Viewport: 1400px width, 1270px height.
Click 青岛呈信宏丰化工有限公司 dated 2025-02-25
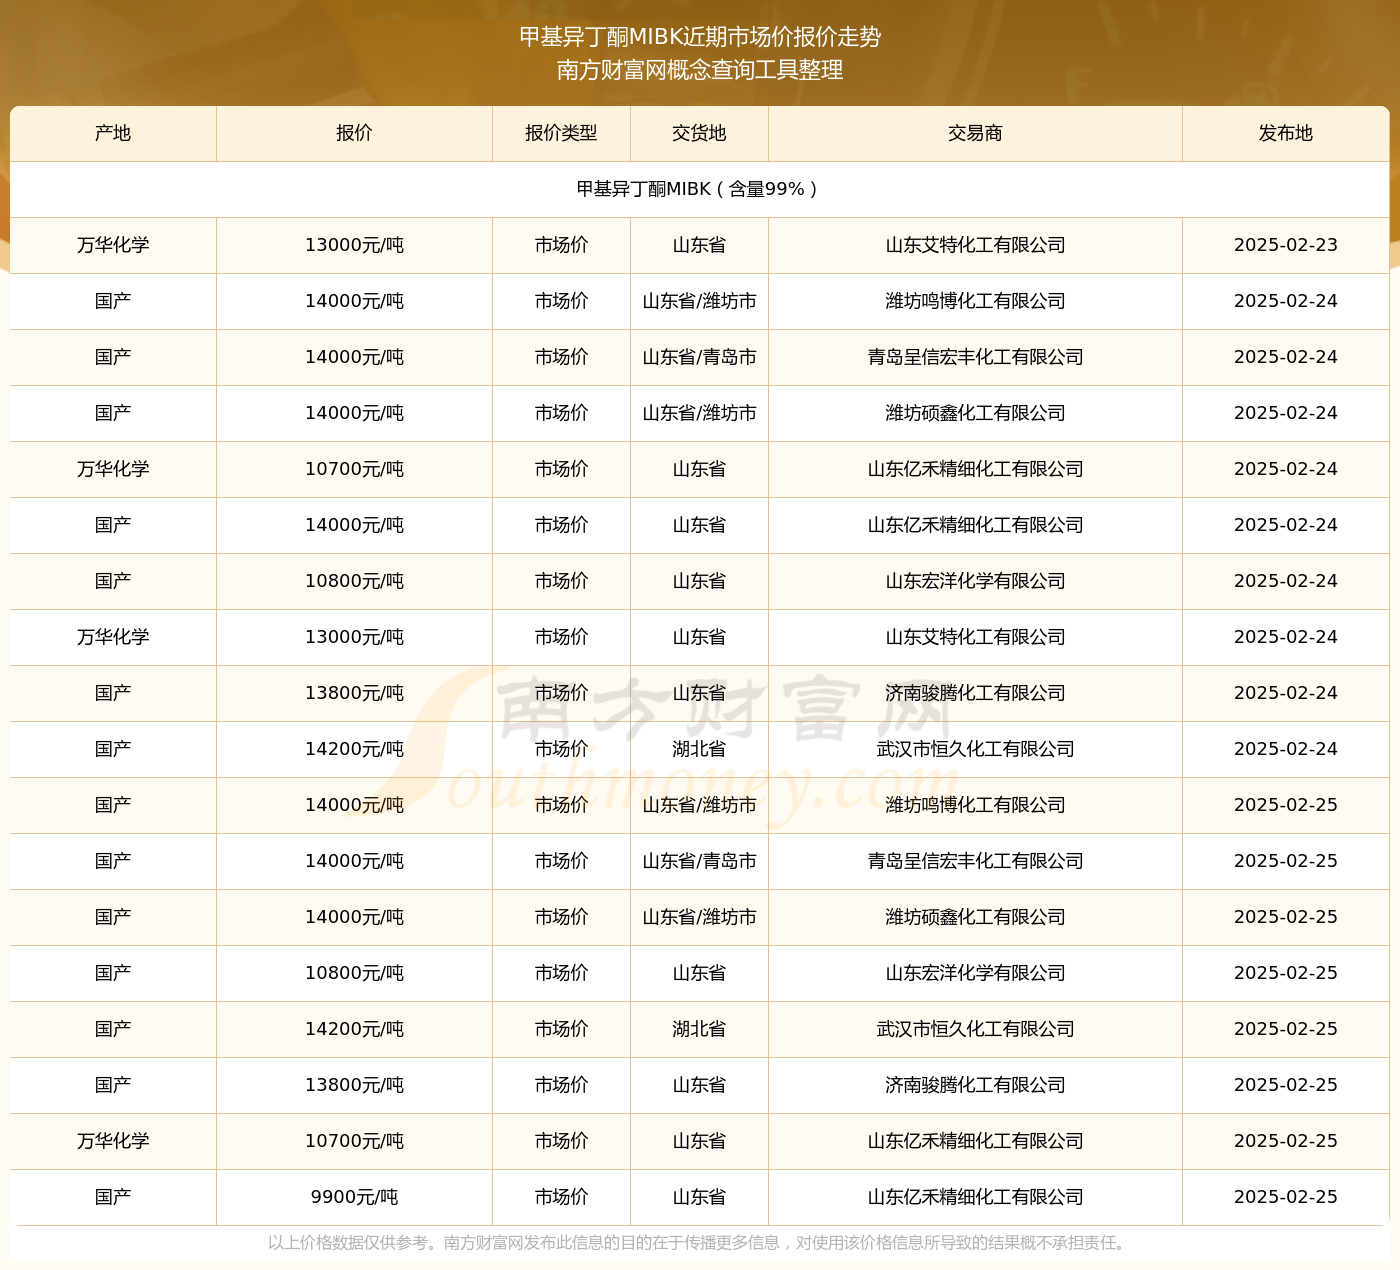pos(975,861)
